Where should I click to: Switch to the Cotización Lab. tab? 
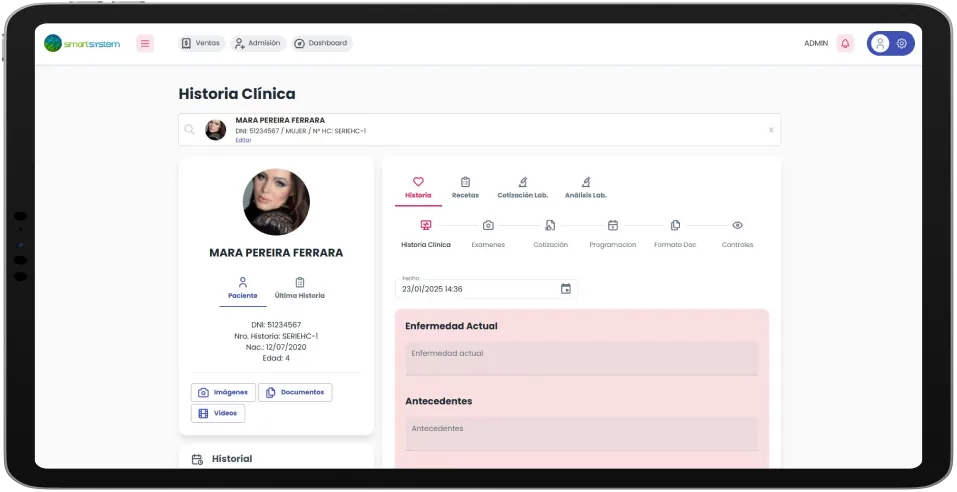point(522,187)
